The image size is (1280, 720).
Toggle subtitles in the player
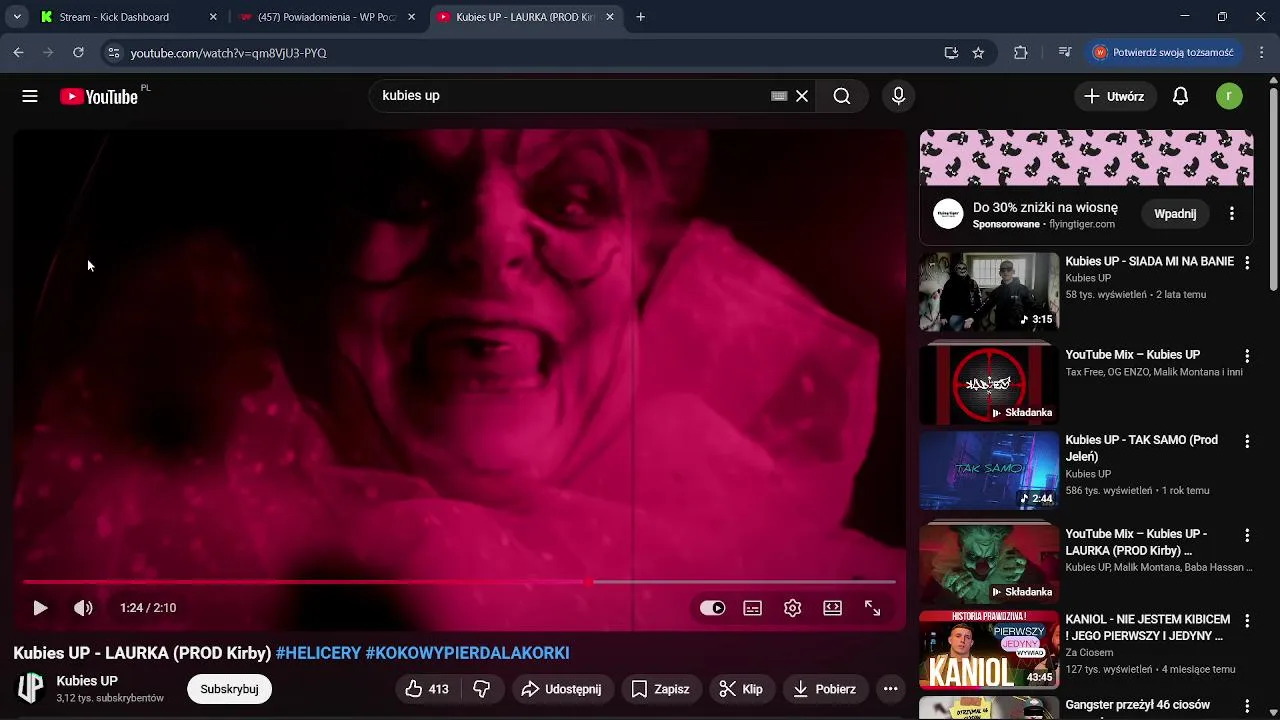coord(752,608)
